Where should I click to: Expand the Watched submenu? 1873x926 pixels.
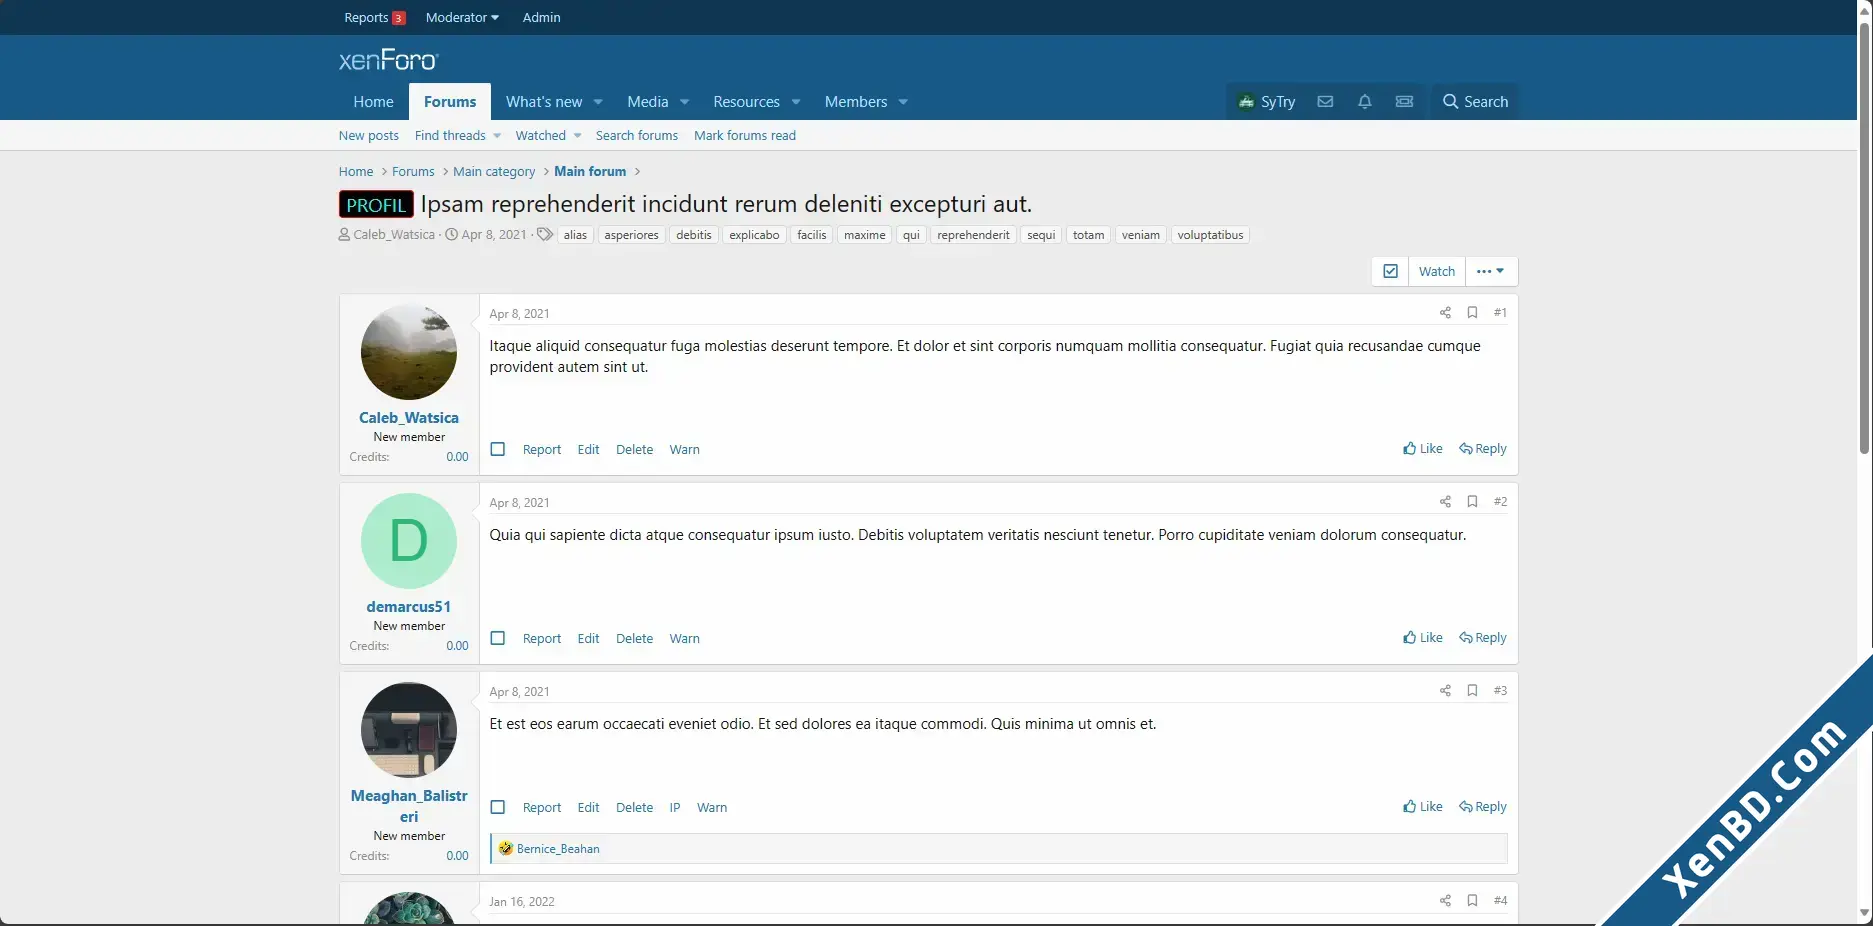coord(577,136)
